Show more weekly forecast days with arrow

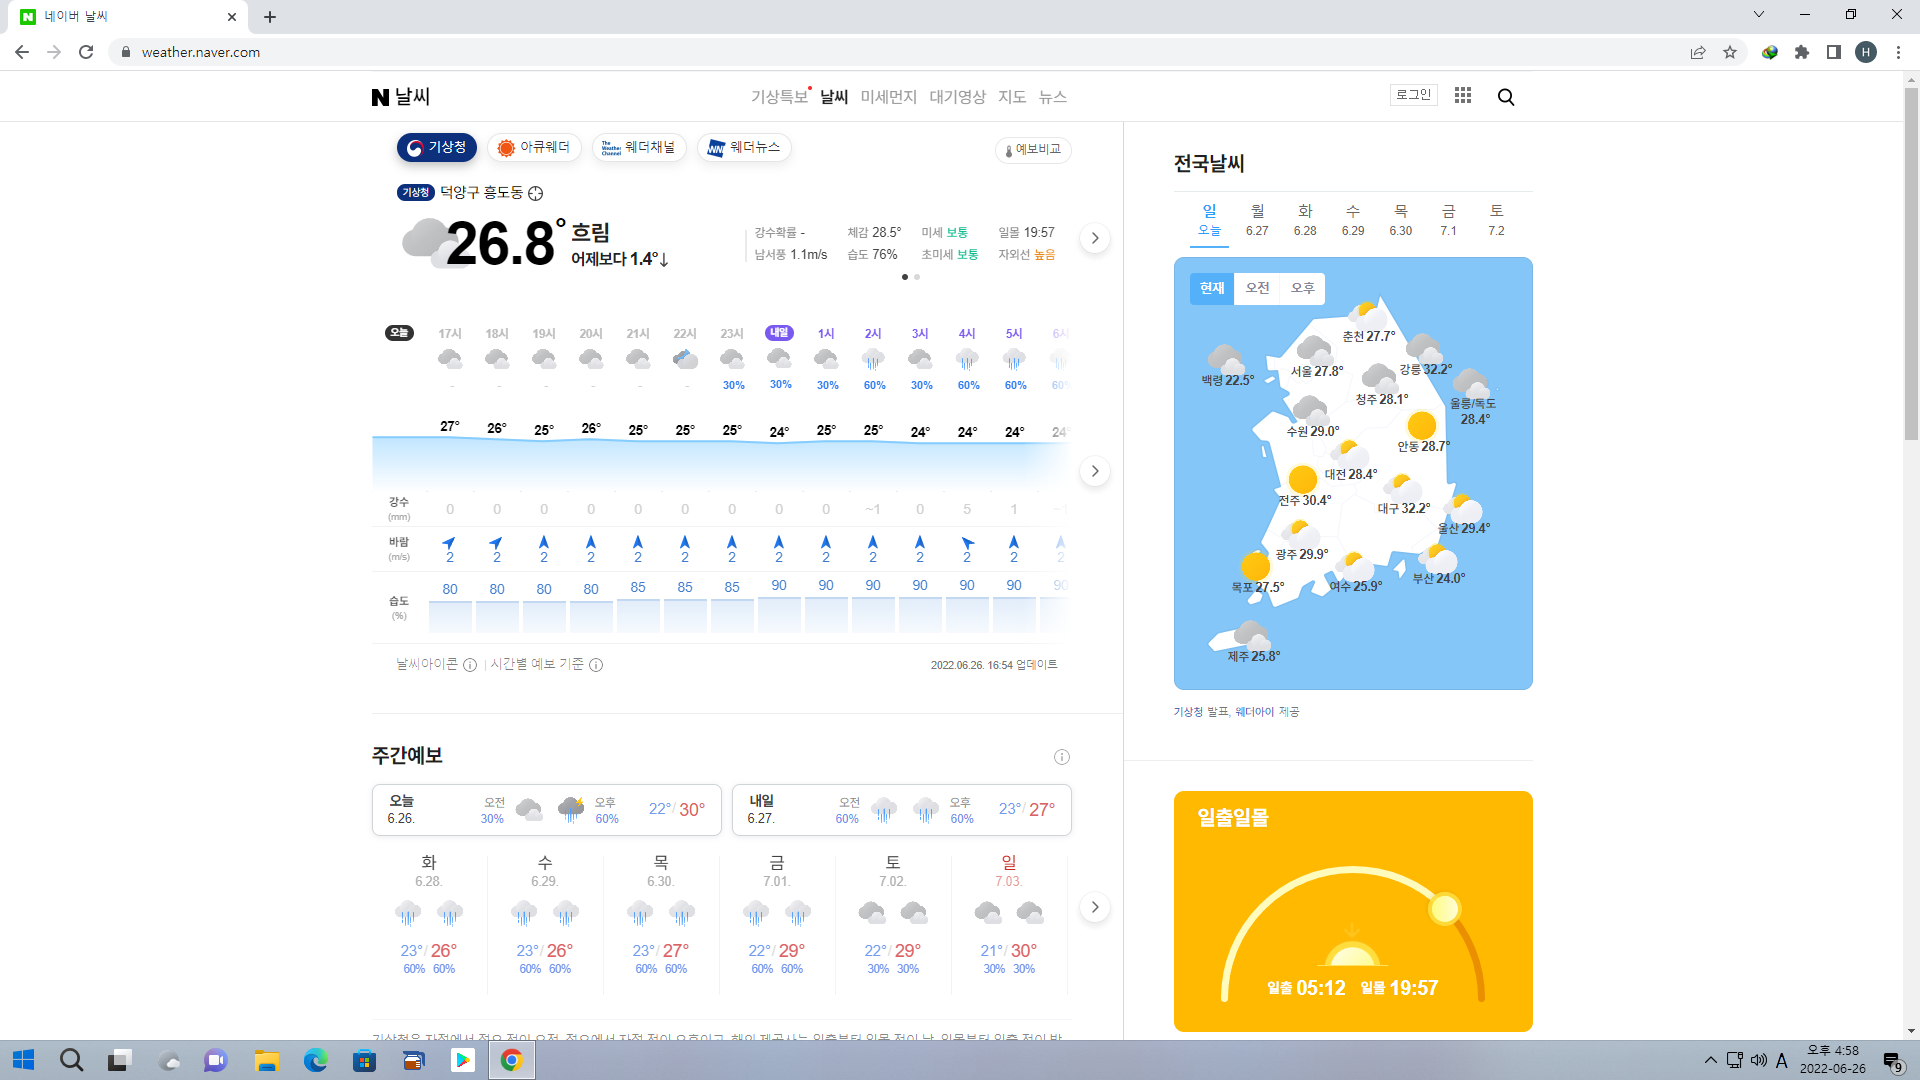(x=1095, y=907)
